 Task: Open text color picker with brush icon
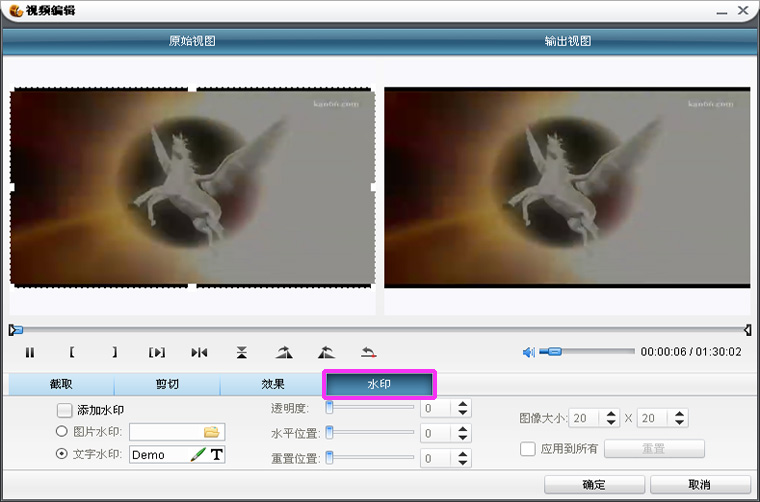tap(198, 455)
